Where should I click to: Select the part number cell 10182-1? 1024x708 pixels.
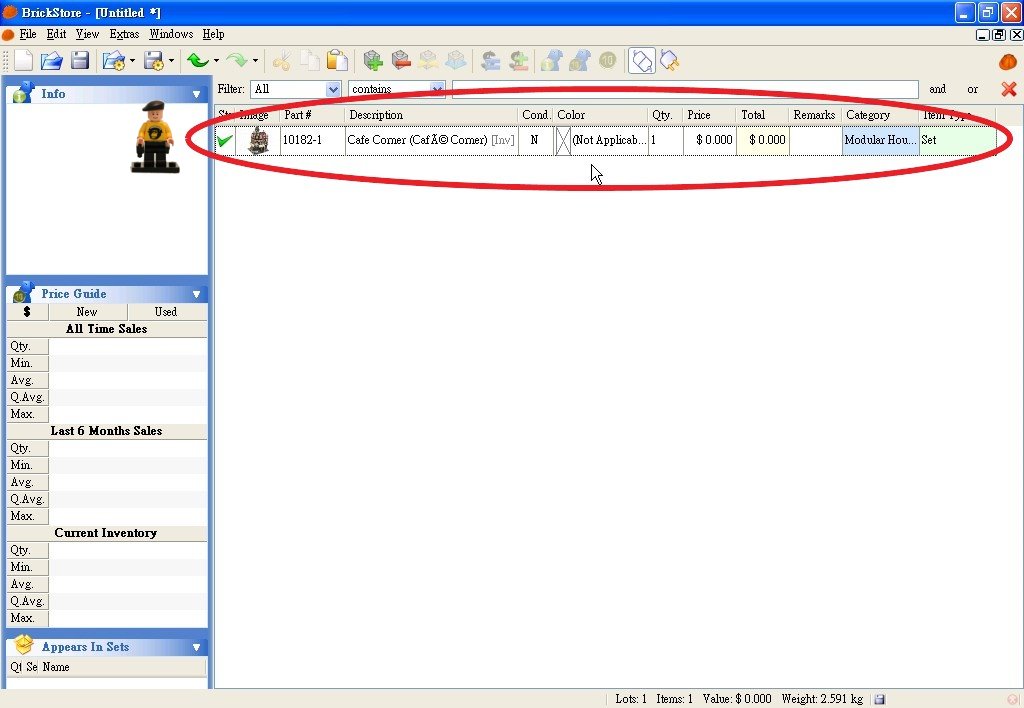click(x=312, y=140)
